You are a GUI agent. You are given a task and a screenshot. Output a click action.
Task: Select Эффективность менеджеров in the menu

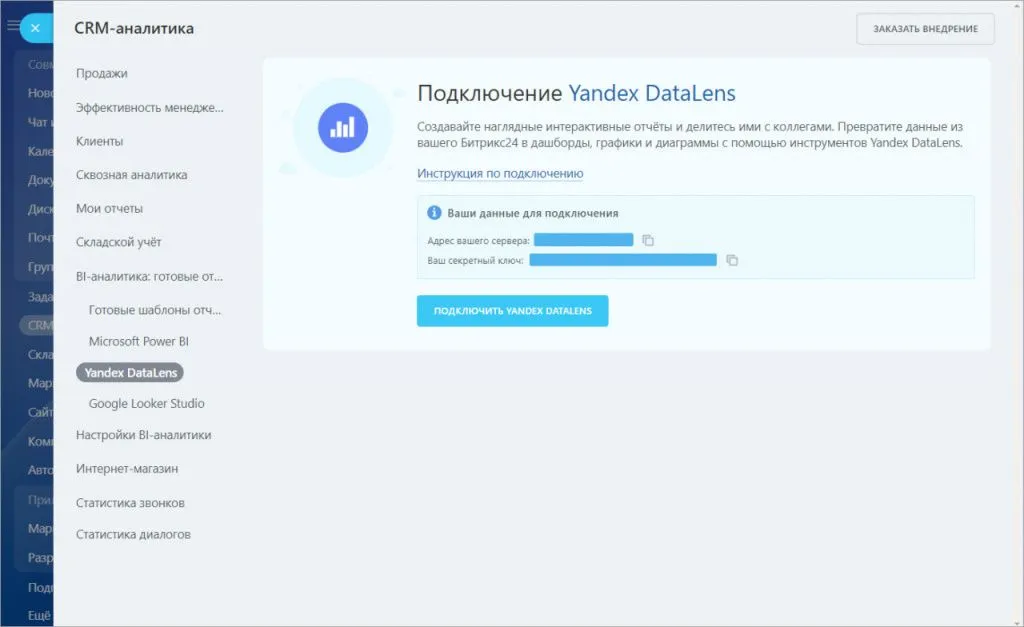pos(149,108)
